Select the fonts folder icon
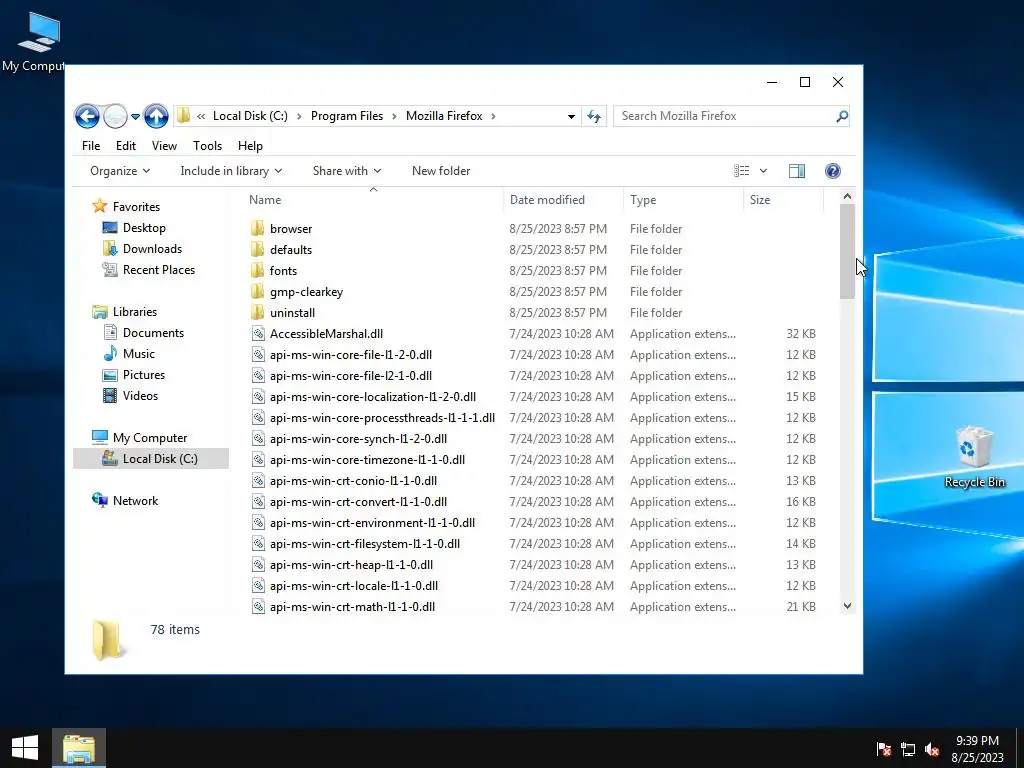The width and height of the screenshot is (1024, 768). [257, 270]
